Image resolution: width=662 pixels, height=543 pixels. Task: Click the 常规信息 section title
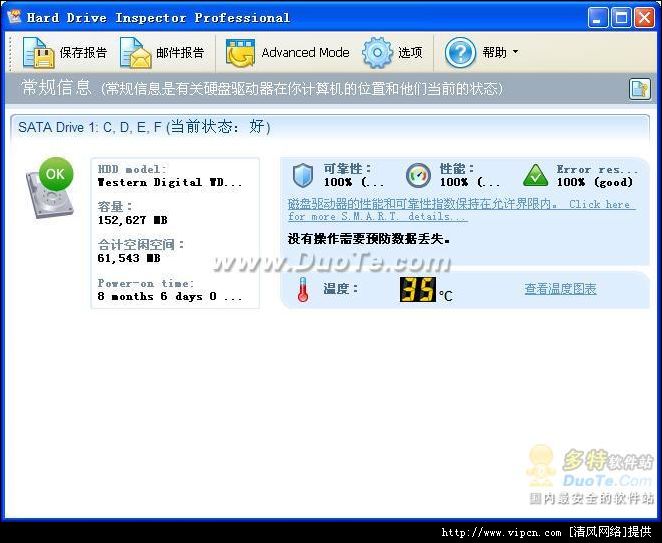point(56,88)
